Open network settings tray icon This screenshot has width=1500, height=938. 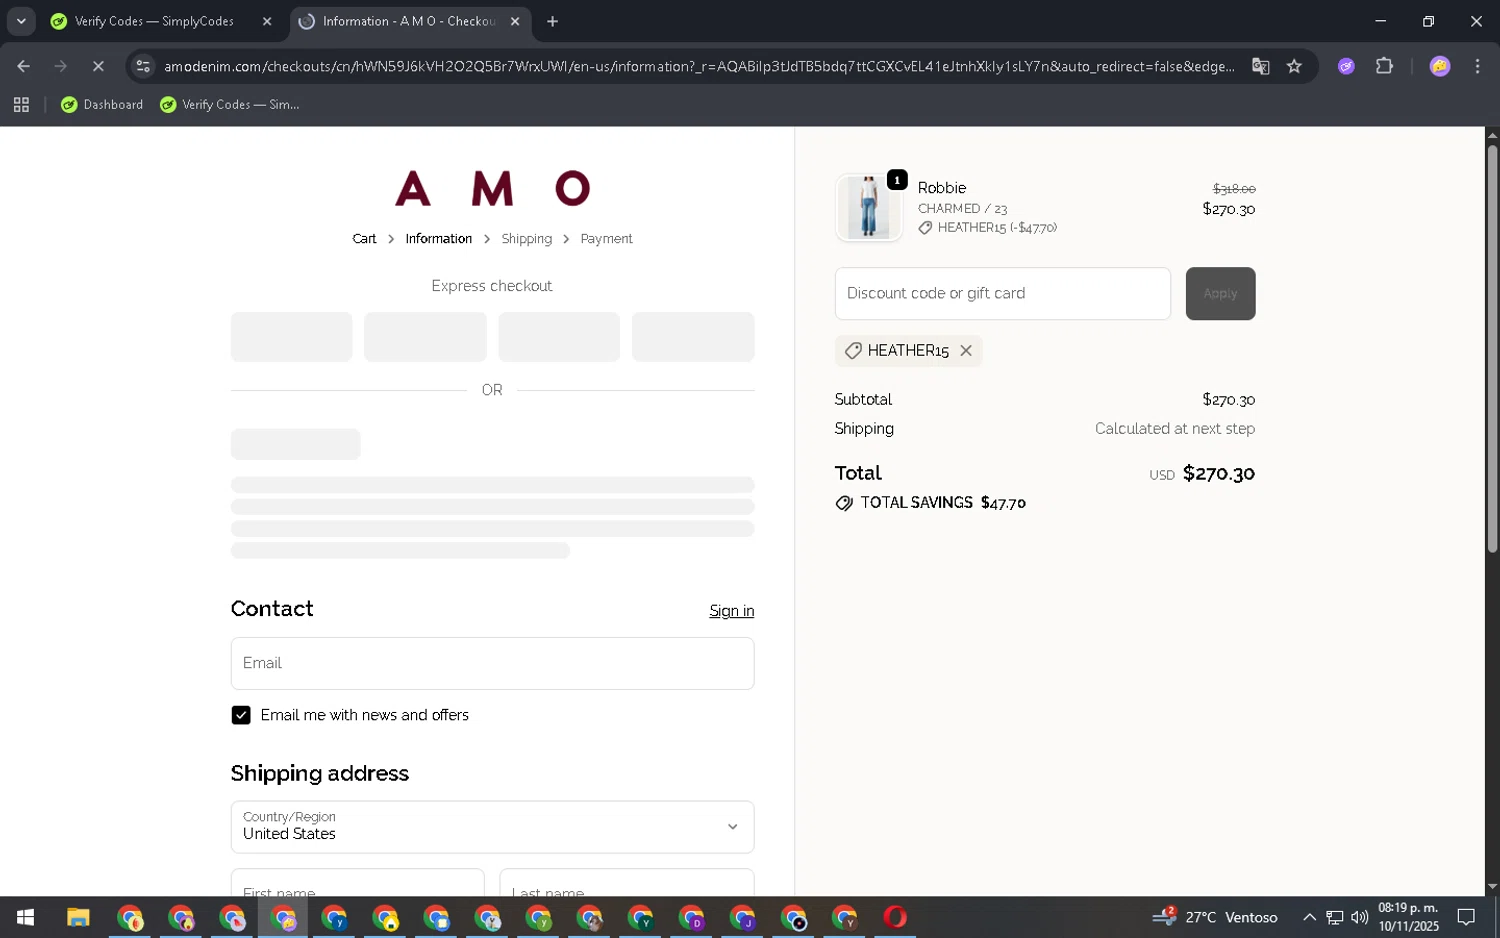(x=1334, y=917)
